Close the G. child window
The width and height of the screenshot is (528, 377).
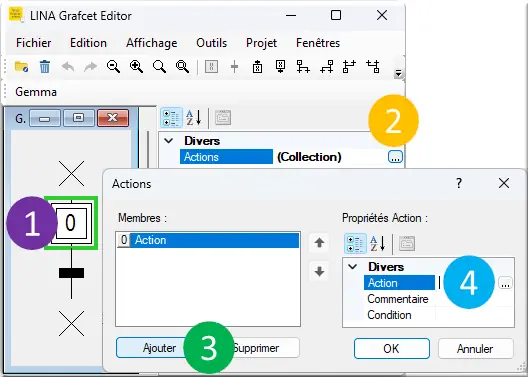coord(113,118)
